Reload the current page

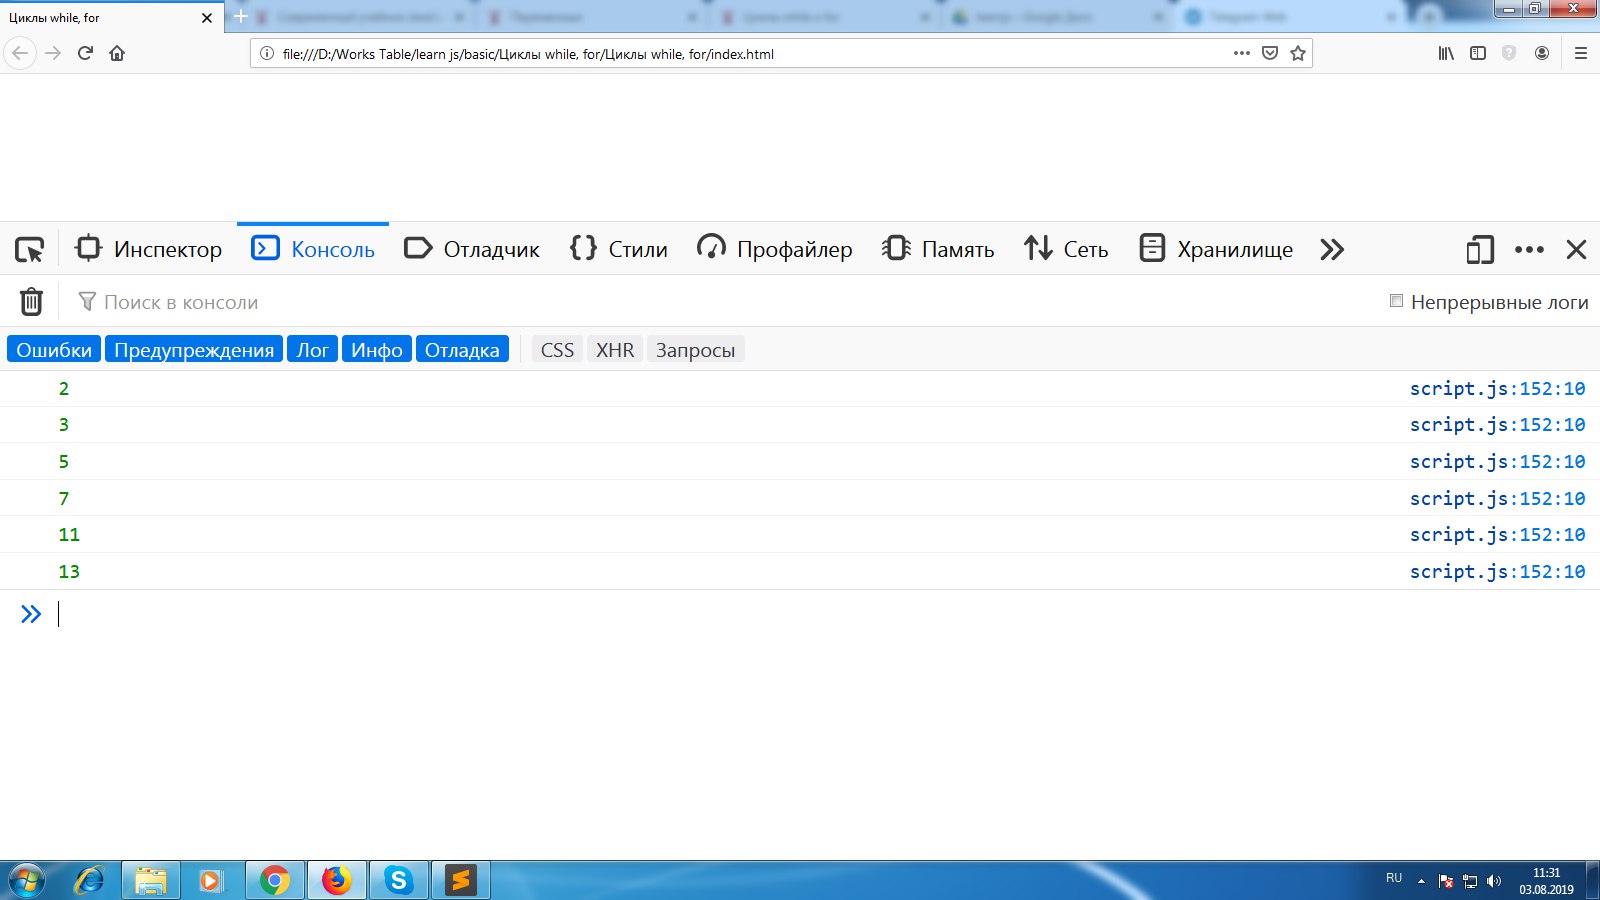(x=85, y=53)
